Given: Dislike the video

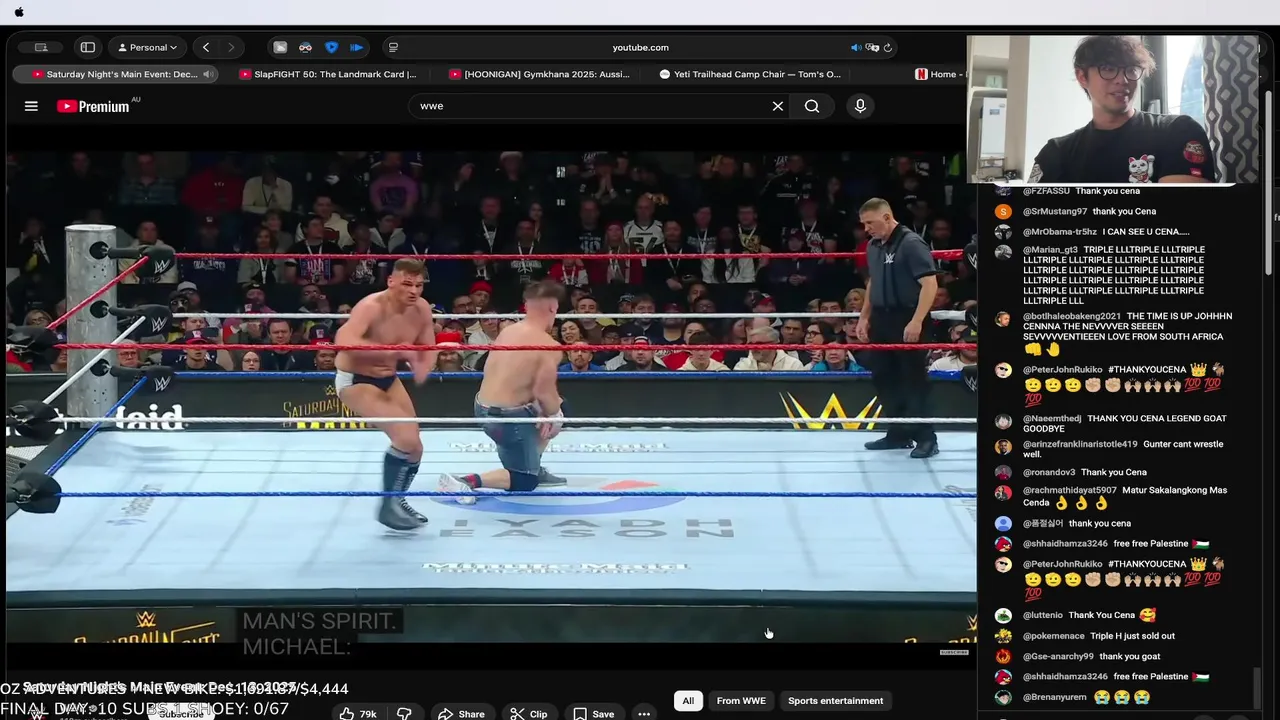Looking at the screenshot, I should [x=404, y=713].
